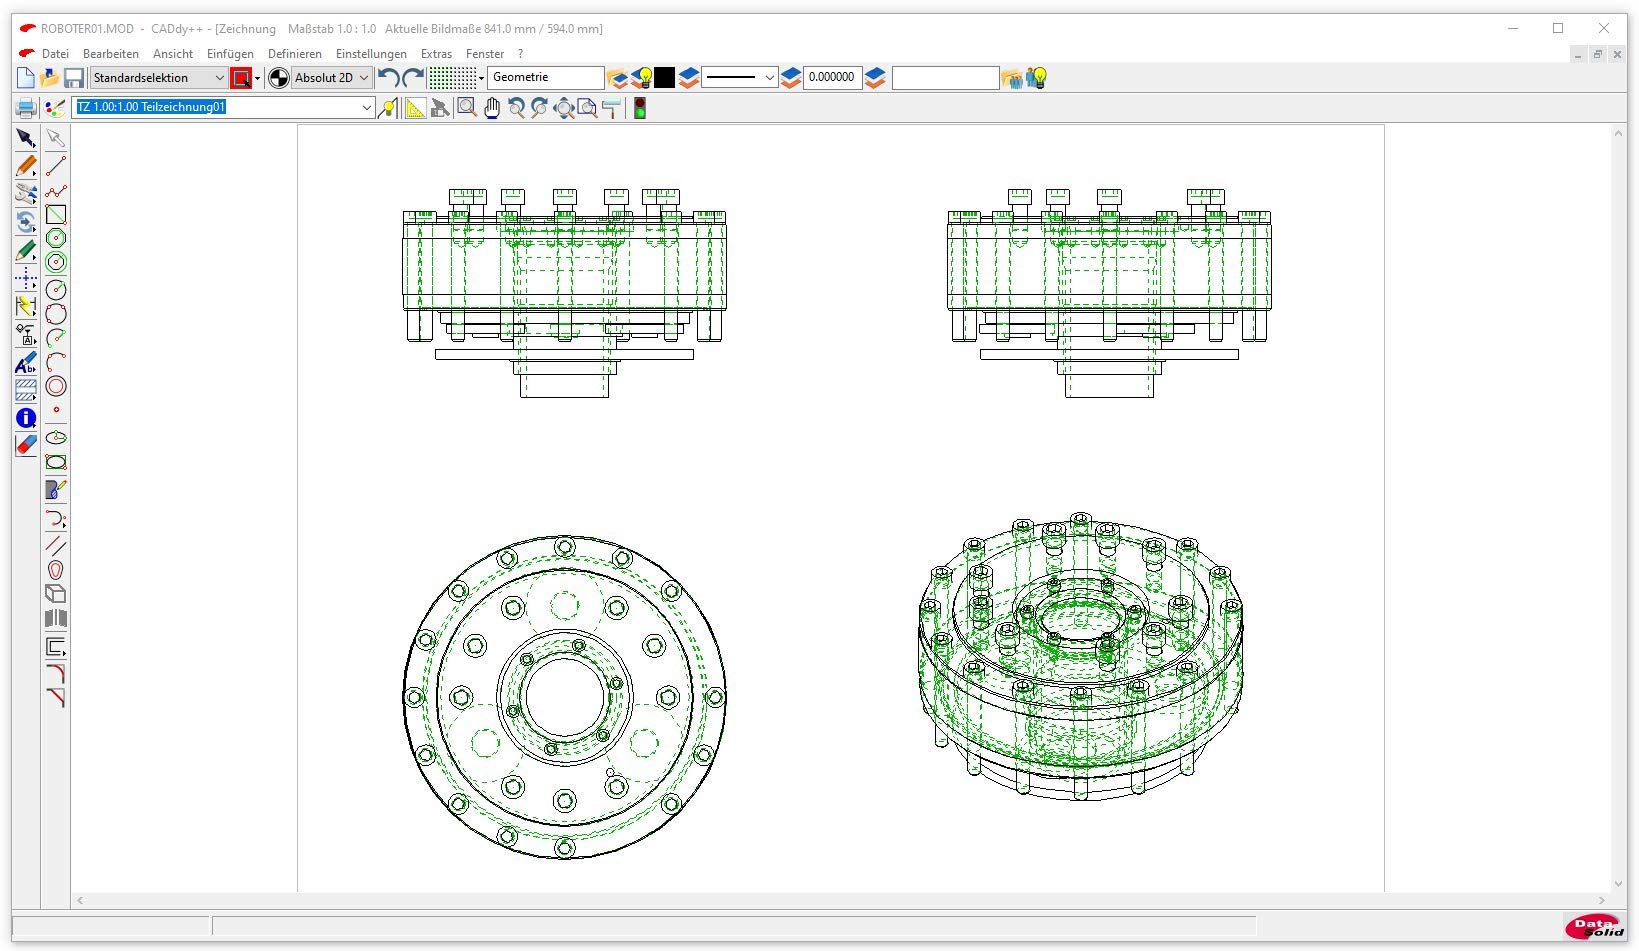Expand the grid options dropdown arrow
Screen dimensions: 1639x951
[482, 78]
